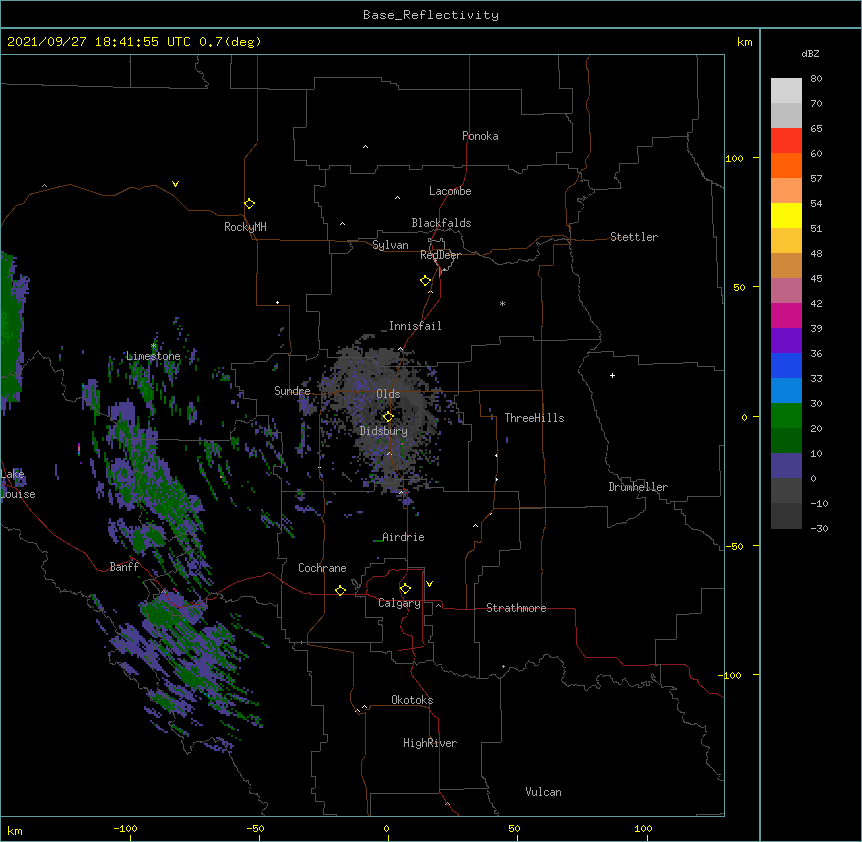This screenshot has height=842, width=862.
Task: Click the white asterisk marker east of Innisfail
Action: coord(502,303)
